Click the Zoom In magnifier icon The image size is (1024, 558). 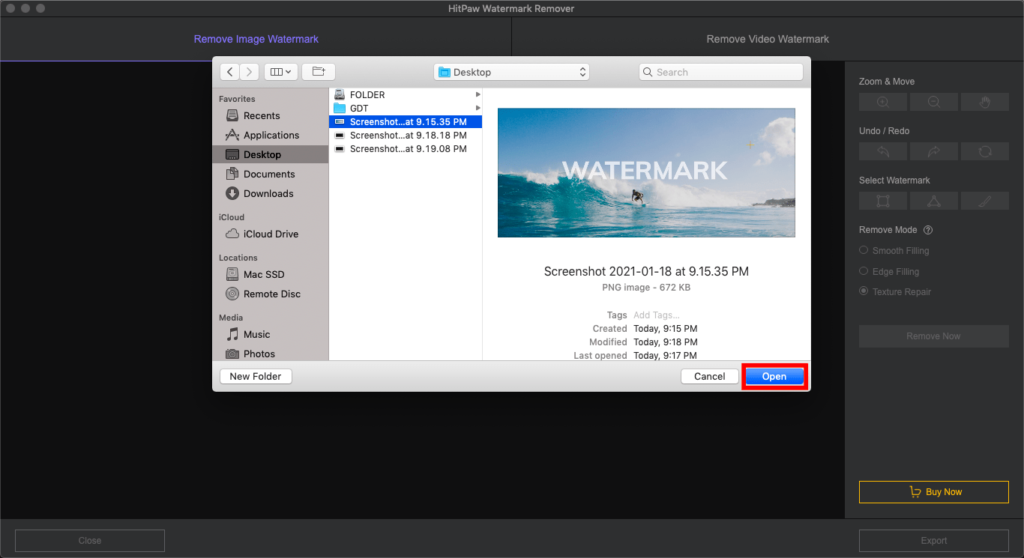pyautogui.click(x=882, y=103)
